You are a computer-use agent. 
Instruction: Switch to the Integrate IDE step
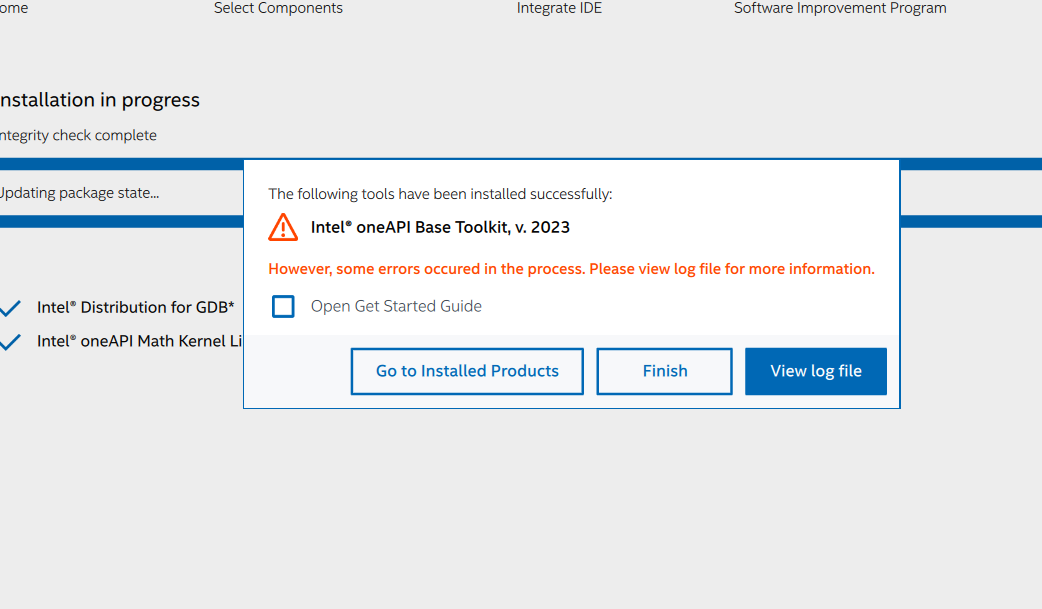click(559, 8)
